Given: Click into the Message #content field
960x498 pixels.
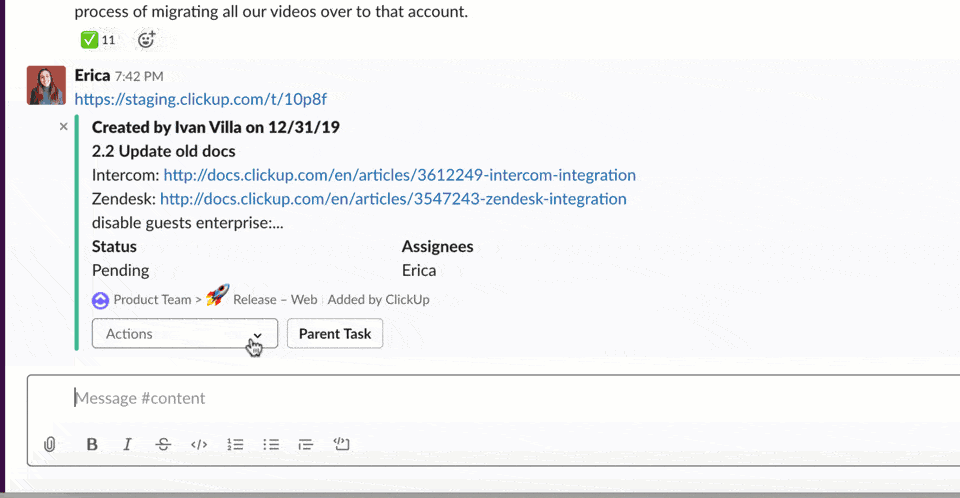Looking at the screenshot, I should tap(493, 398).
